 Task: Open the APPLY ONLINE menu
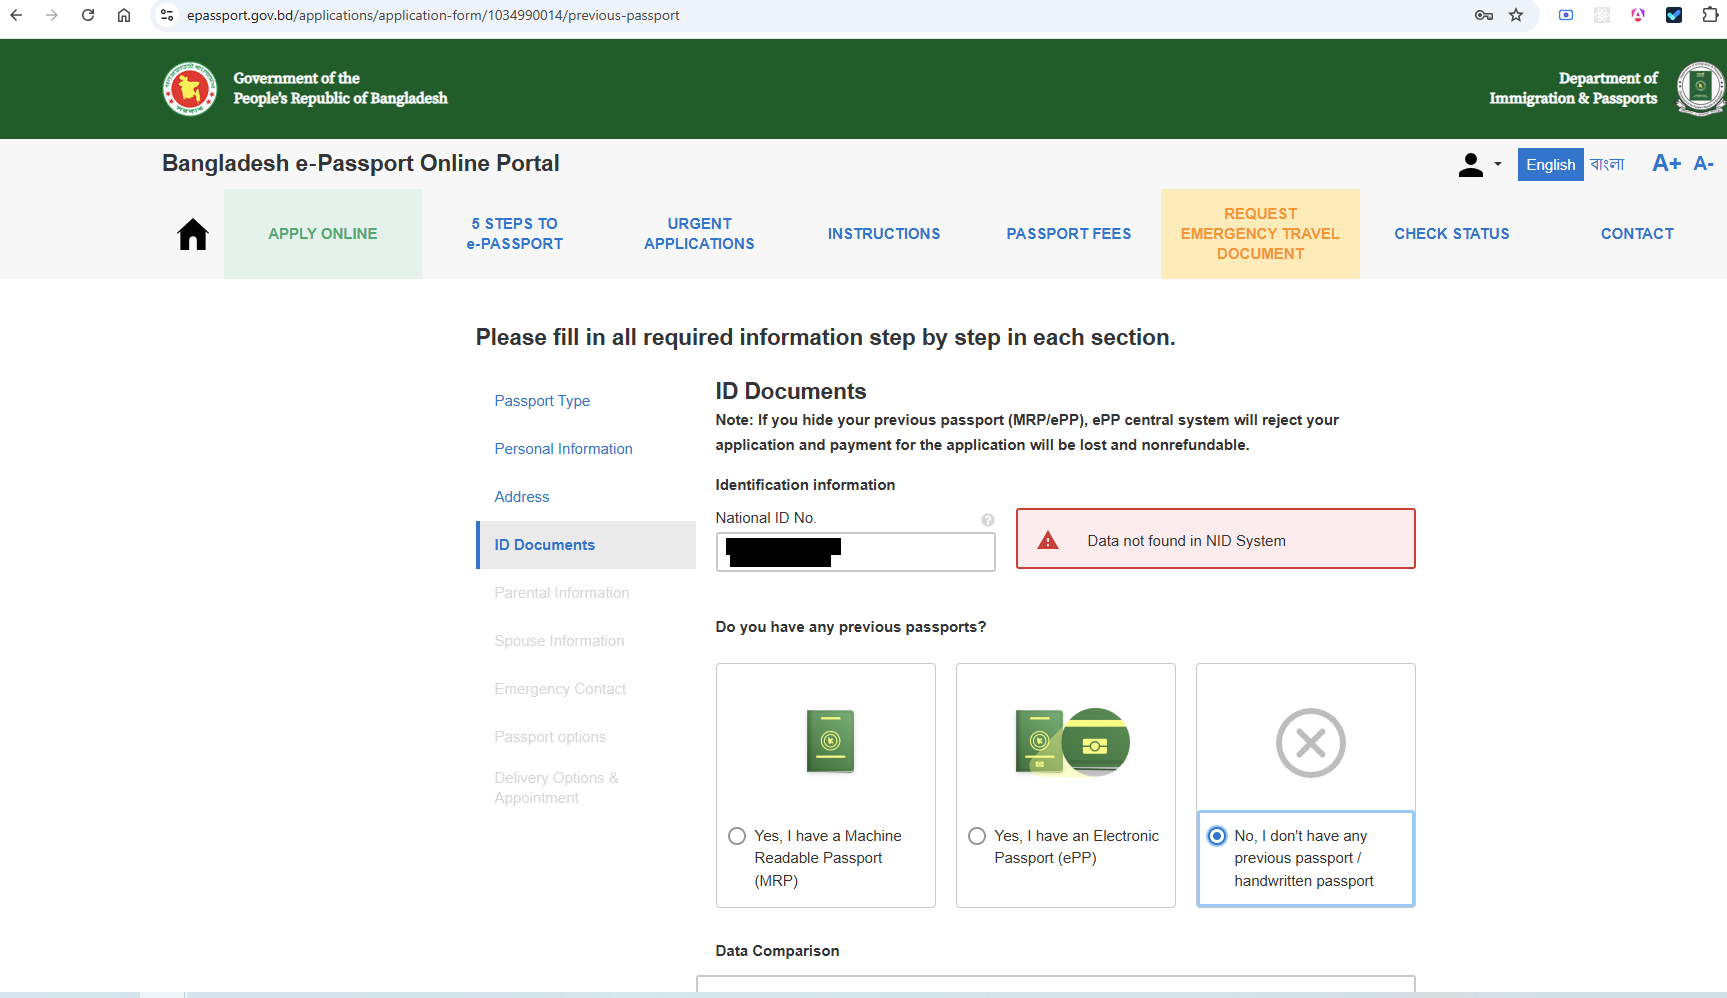tap(323, 234)
